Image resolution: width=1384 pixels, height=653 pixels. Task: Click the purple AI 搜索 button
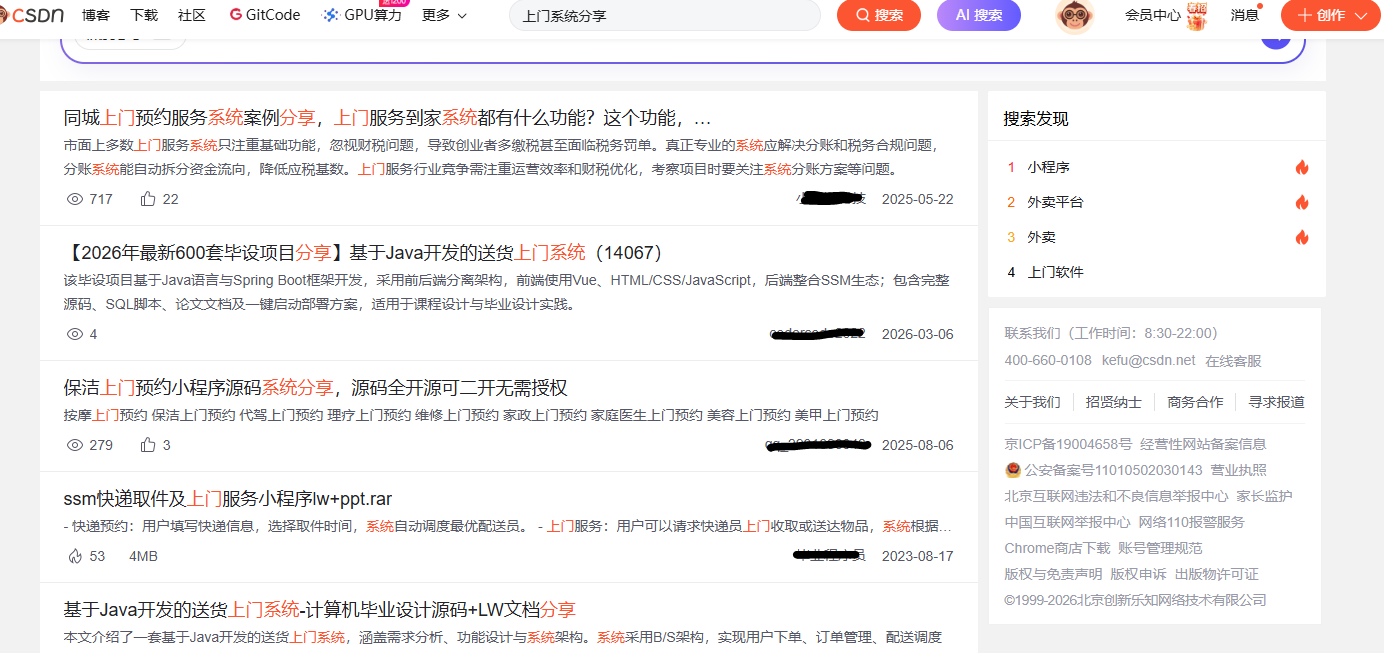[x=978, y=15]
